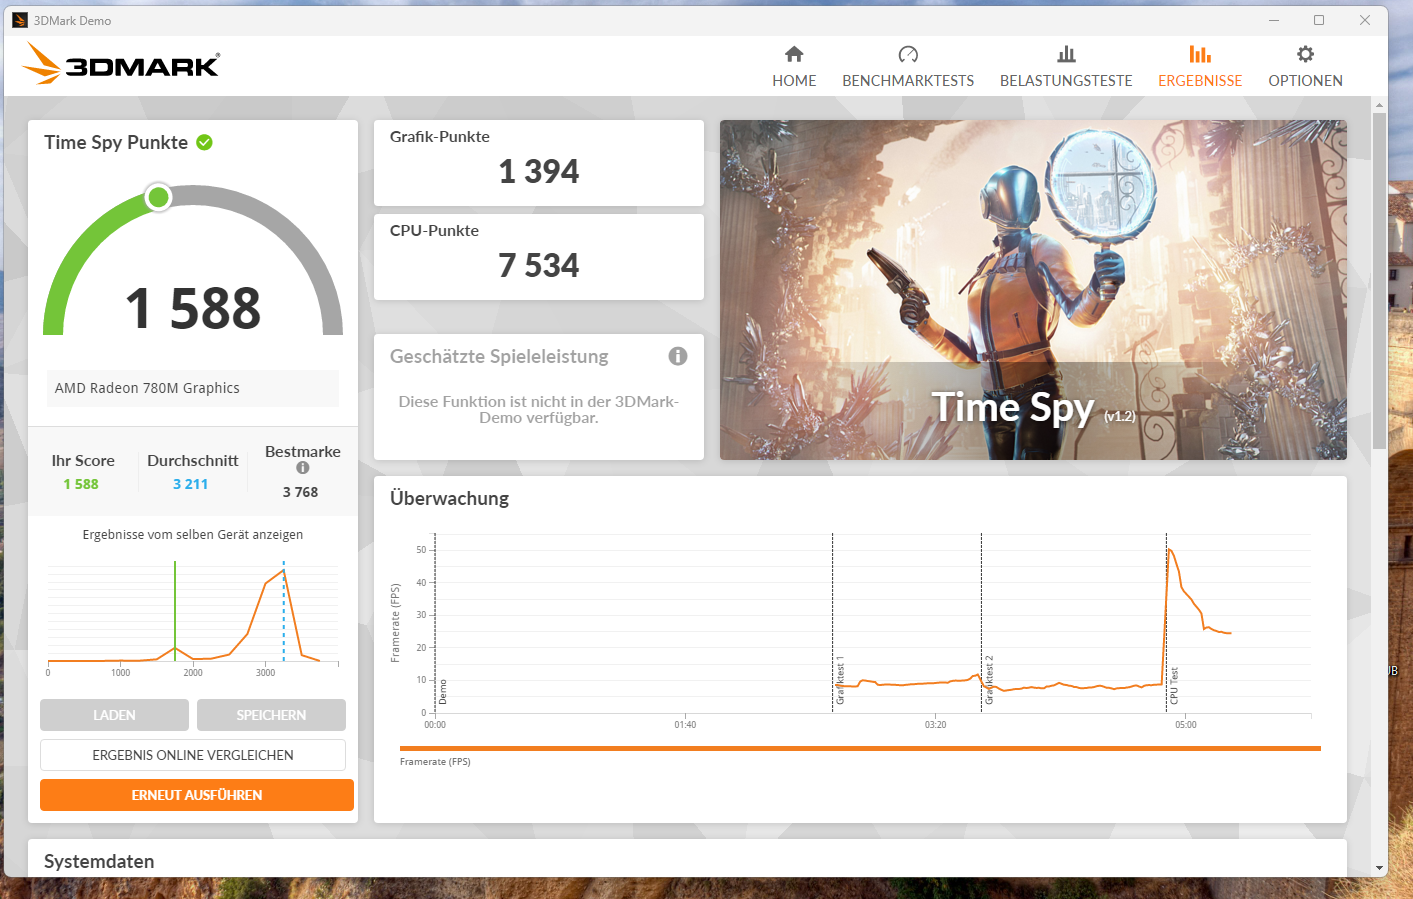Image resolution: width=1413 pixels, height=899 pixels.
Task: Click the large 1 588 gauge score
Action: tap(193, 308)
